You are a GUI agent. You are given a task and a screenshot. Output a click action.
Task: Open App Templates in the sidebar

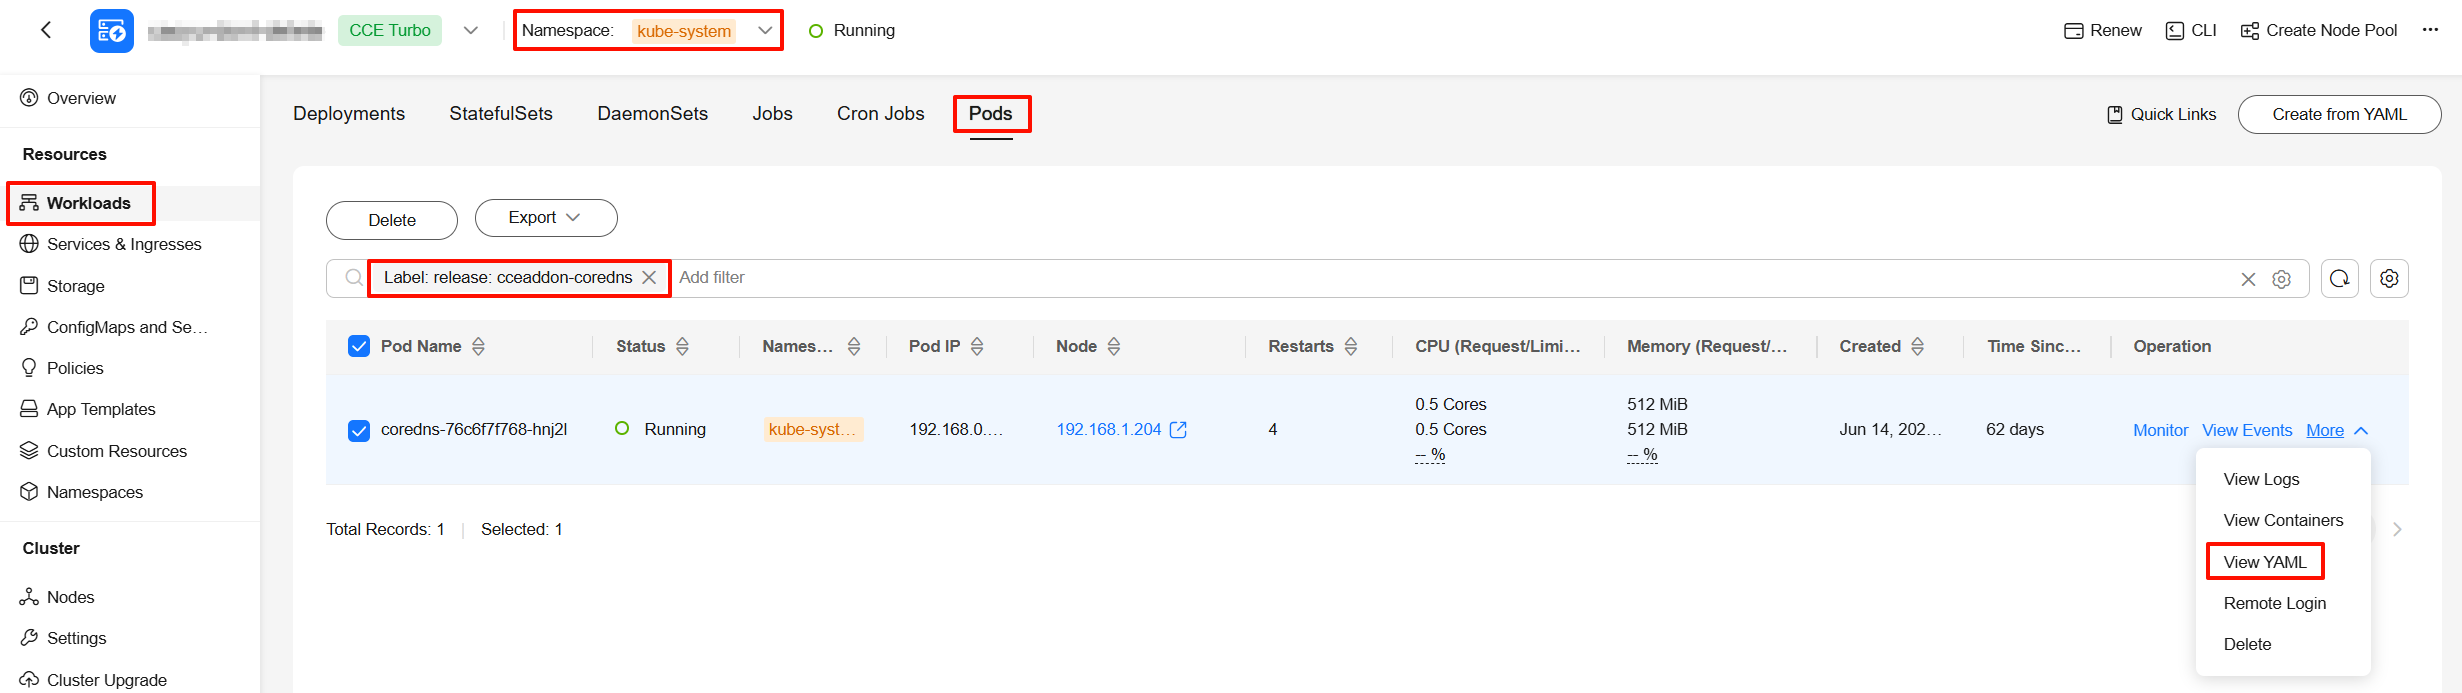click(x=101, y=409)
